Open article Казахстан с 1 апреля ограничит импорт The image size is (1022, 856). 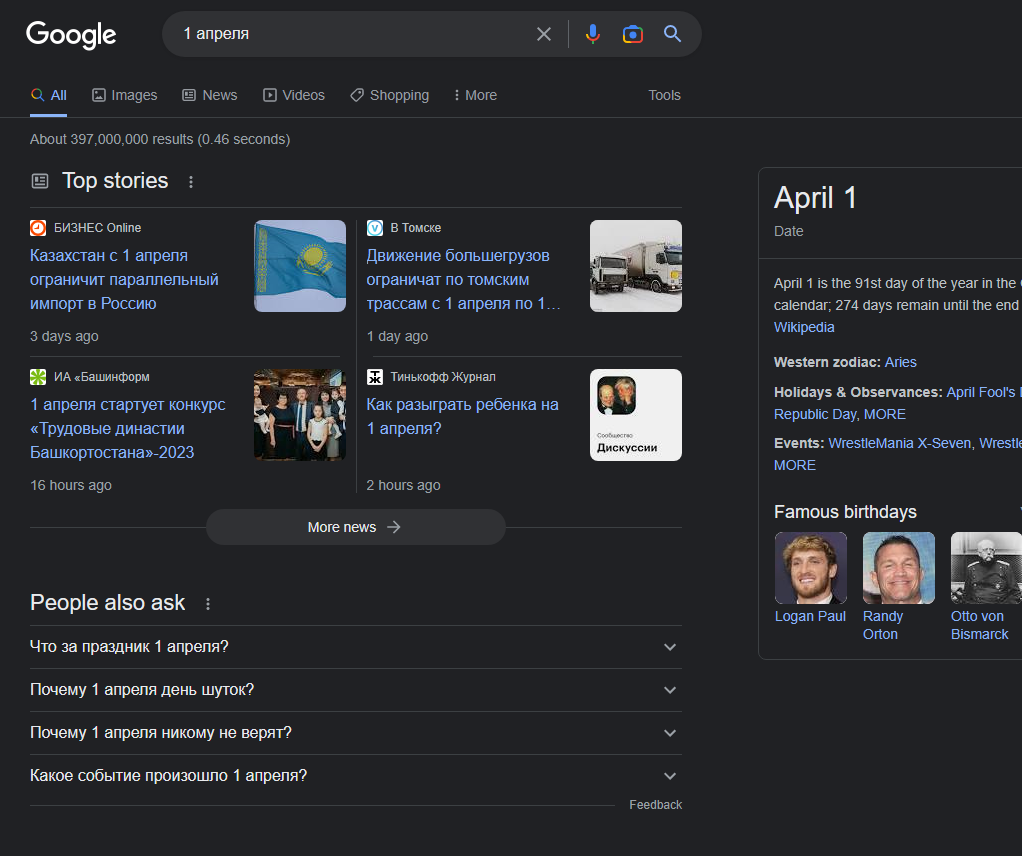(124, 279)
